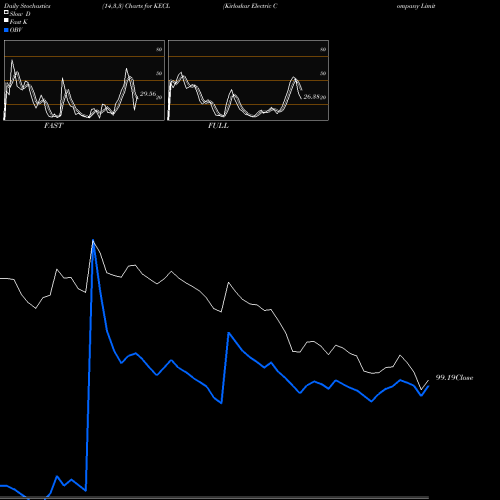Click the Fast K legend color swatch
This screenshot has width=500, height=500.
click(x=6, y=20)
